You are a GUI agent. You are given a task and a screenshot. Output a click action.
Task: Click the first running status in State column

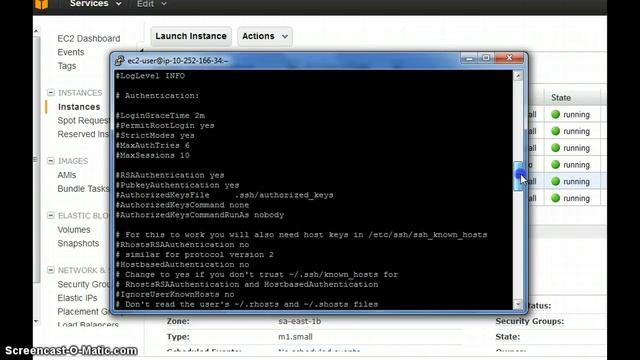571,115
